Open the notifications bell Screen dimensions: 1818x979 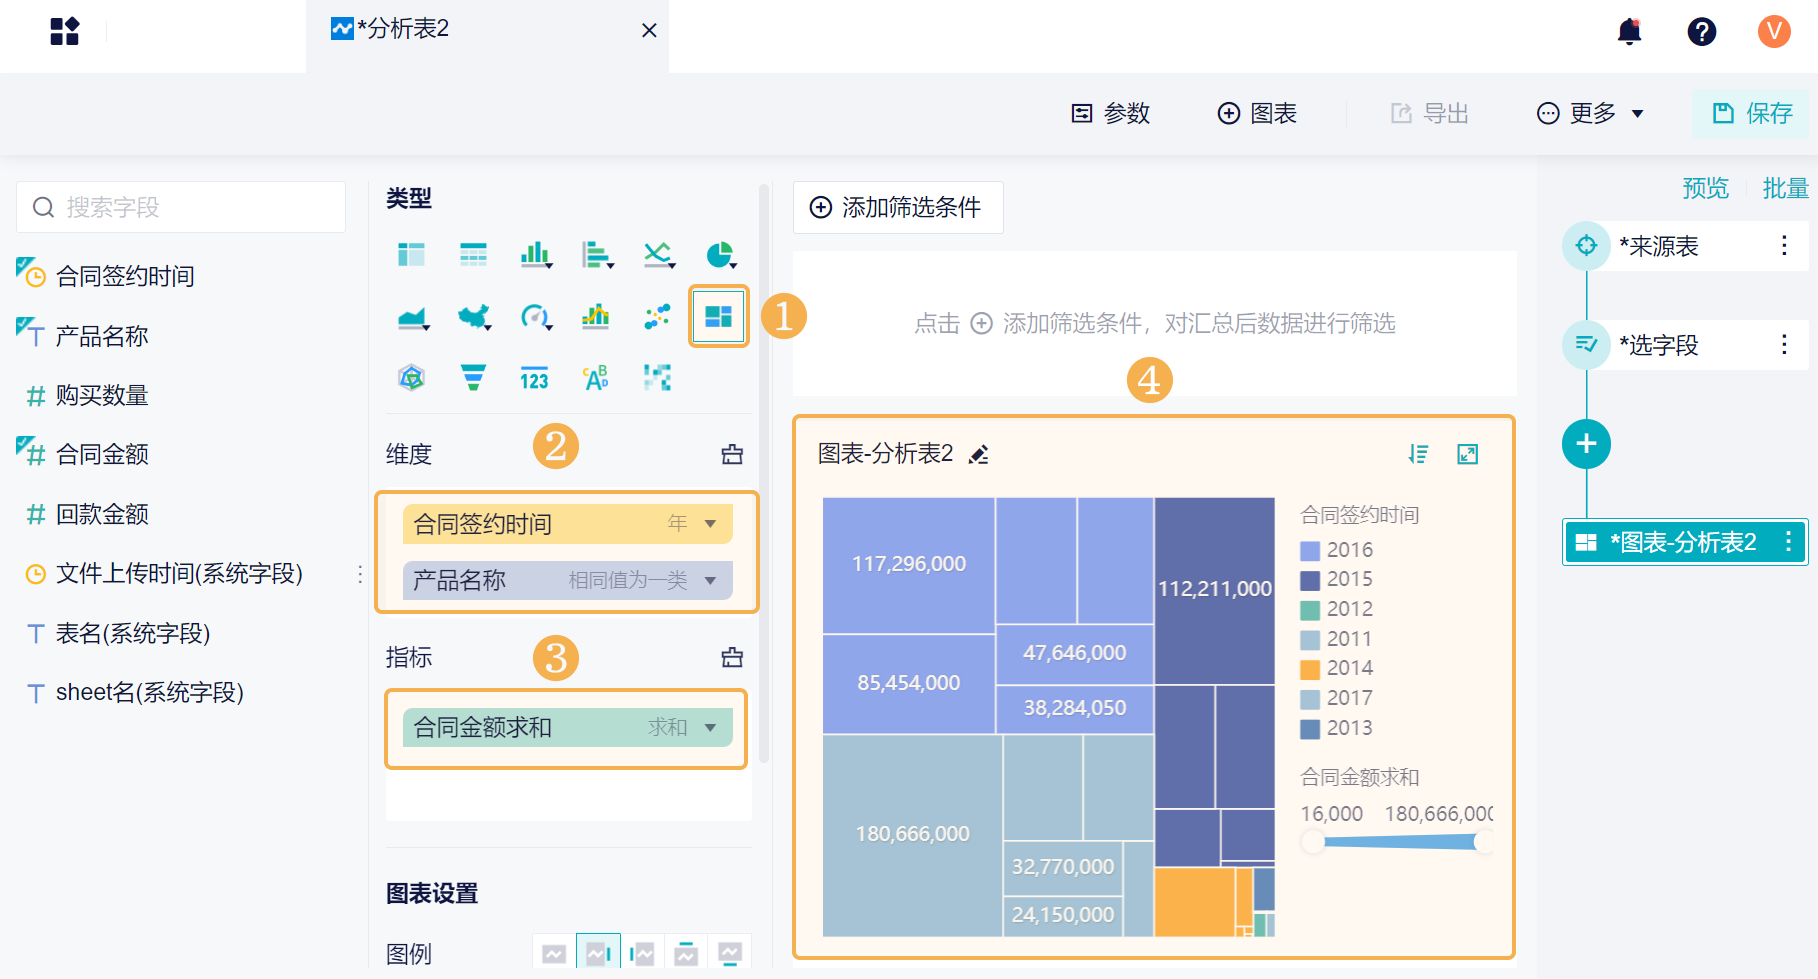1629,31
